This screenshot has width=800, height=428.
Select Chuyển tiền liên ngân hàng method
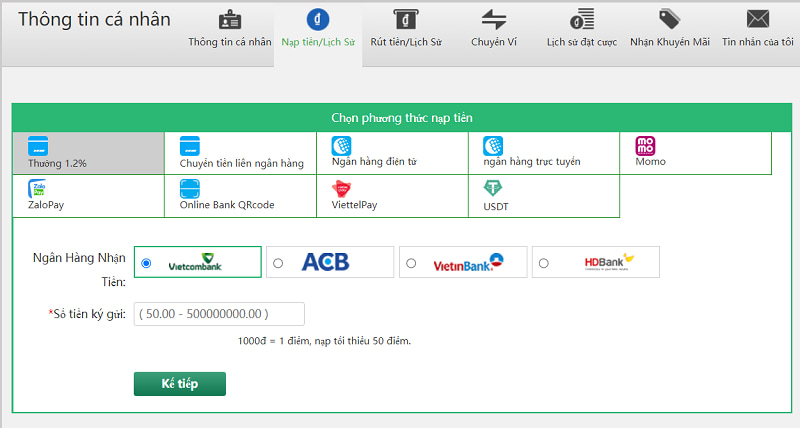pyautogui.click(x=240, y=152)
